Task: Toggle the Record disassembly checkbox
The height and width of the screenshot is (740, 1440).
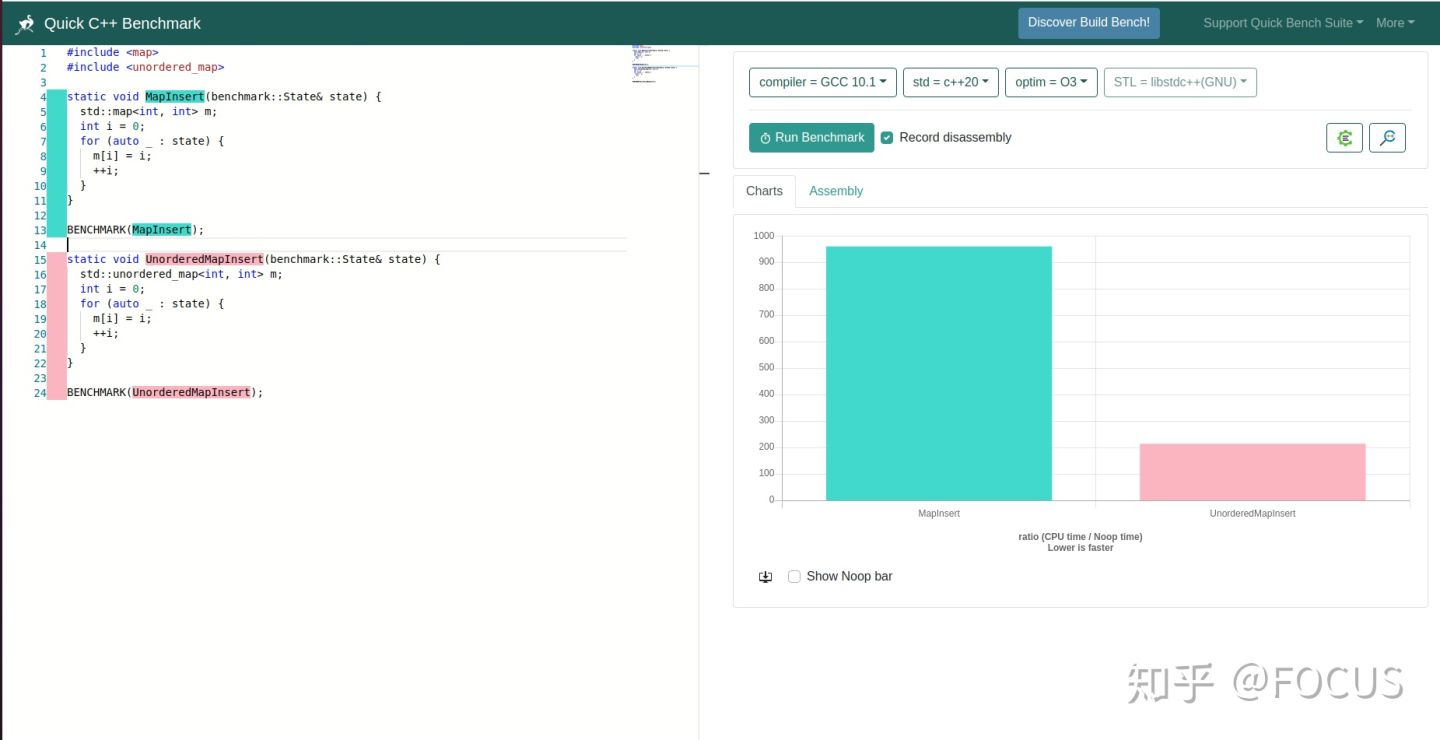Action: tap(887, 138)
